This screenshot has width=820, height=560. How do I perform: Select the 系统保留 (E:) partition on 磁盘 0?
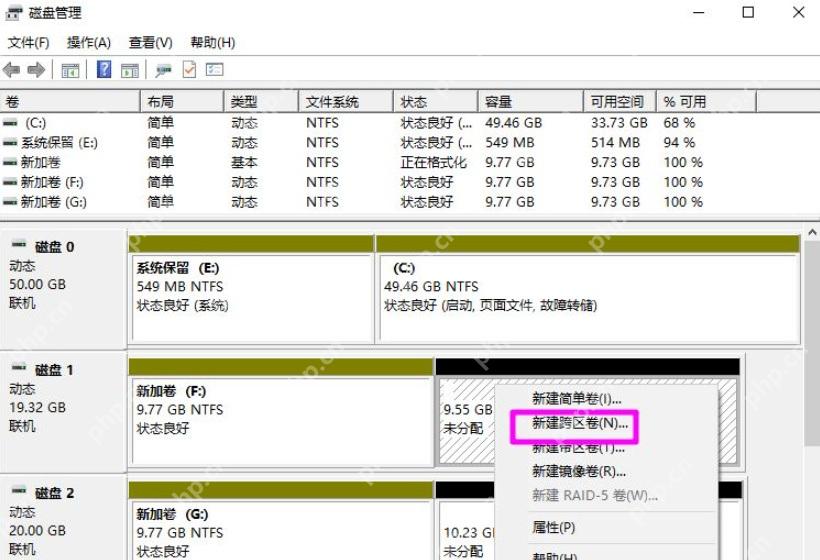pyautogui.click(x=252, y=289)
